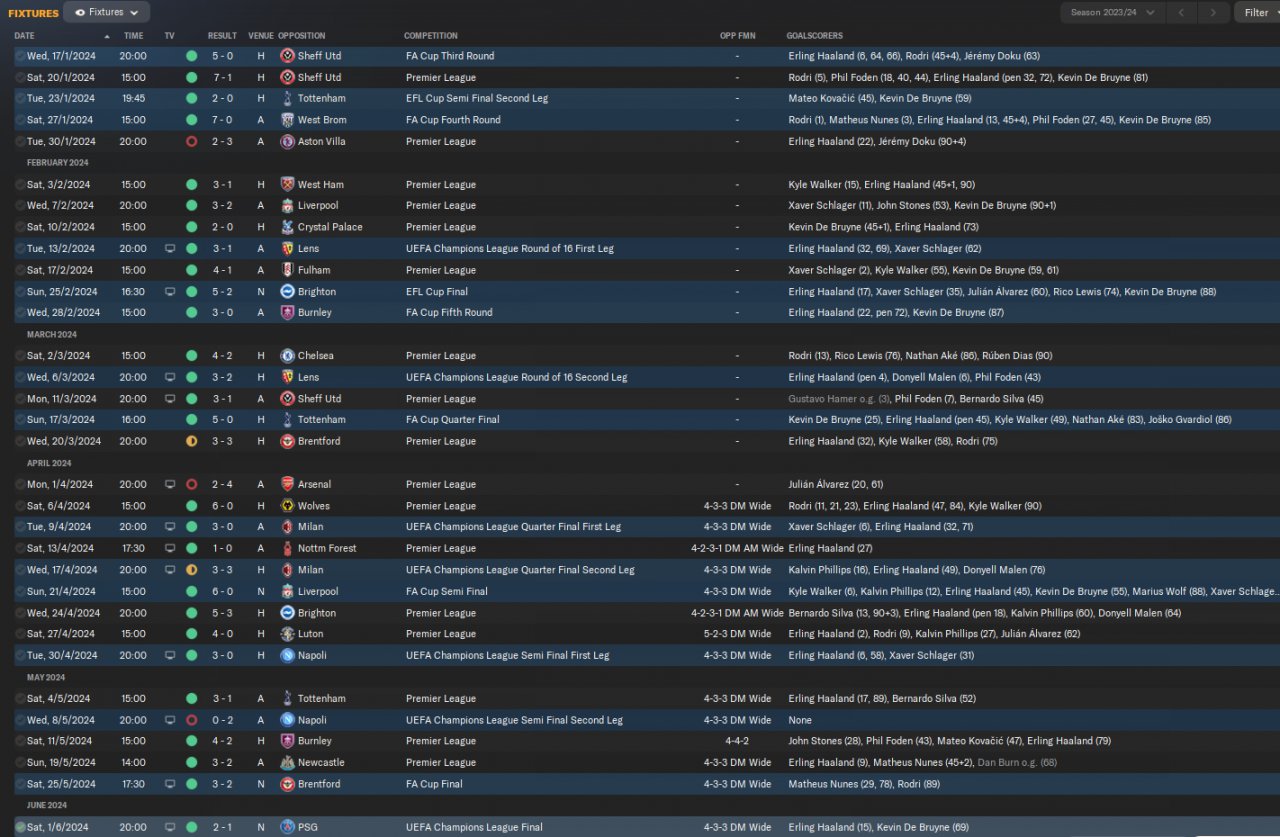The image size is (1280, 837).
Task: Select the 0 - 2 result against Napoli
Action: pos(222,720)
